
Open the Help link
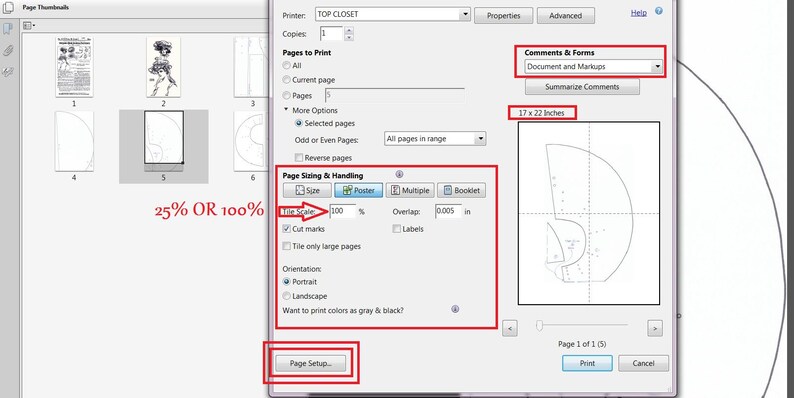(x=639, y=13)
